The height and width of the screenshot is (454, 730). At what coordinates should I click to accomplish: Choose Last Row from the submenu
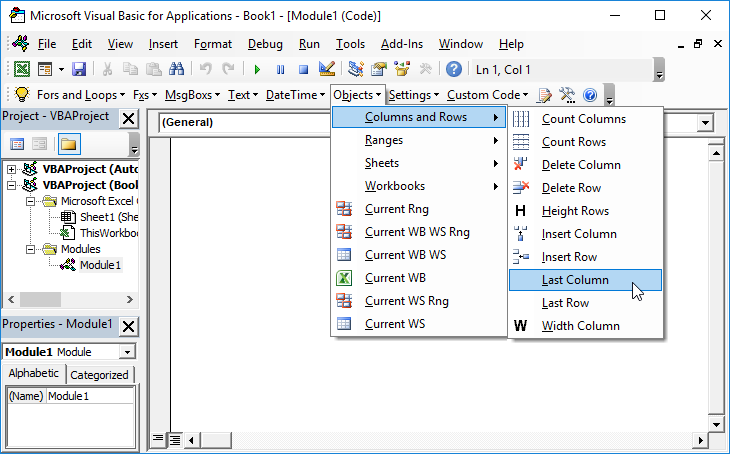click(565, 303)
